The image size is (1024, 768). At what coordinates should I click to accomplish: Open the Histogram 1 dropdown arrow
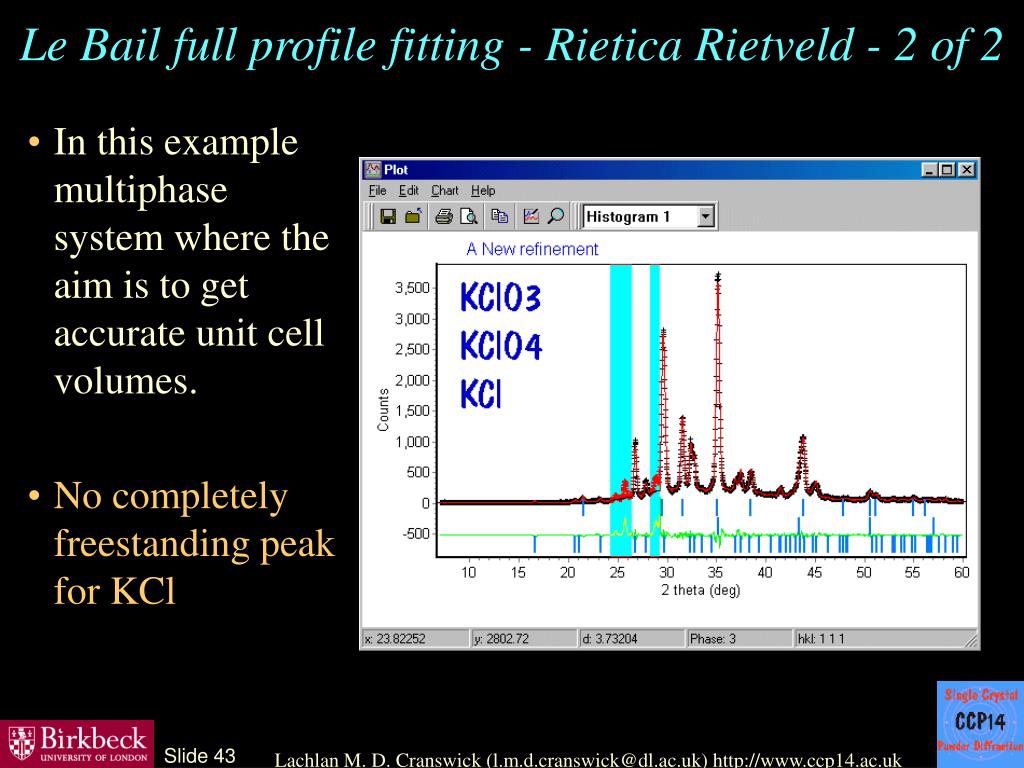click(x=705, y=217)
